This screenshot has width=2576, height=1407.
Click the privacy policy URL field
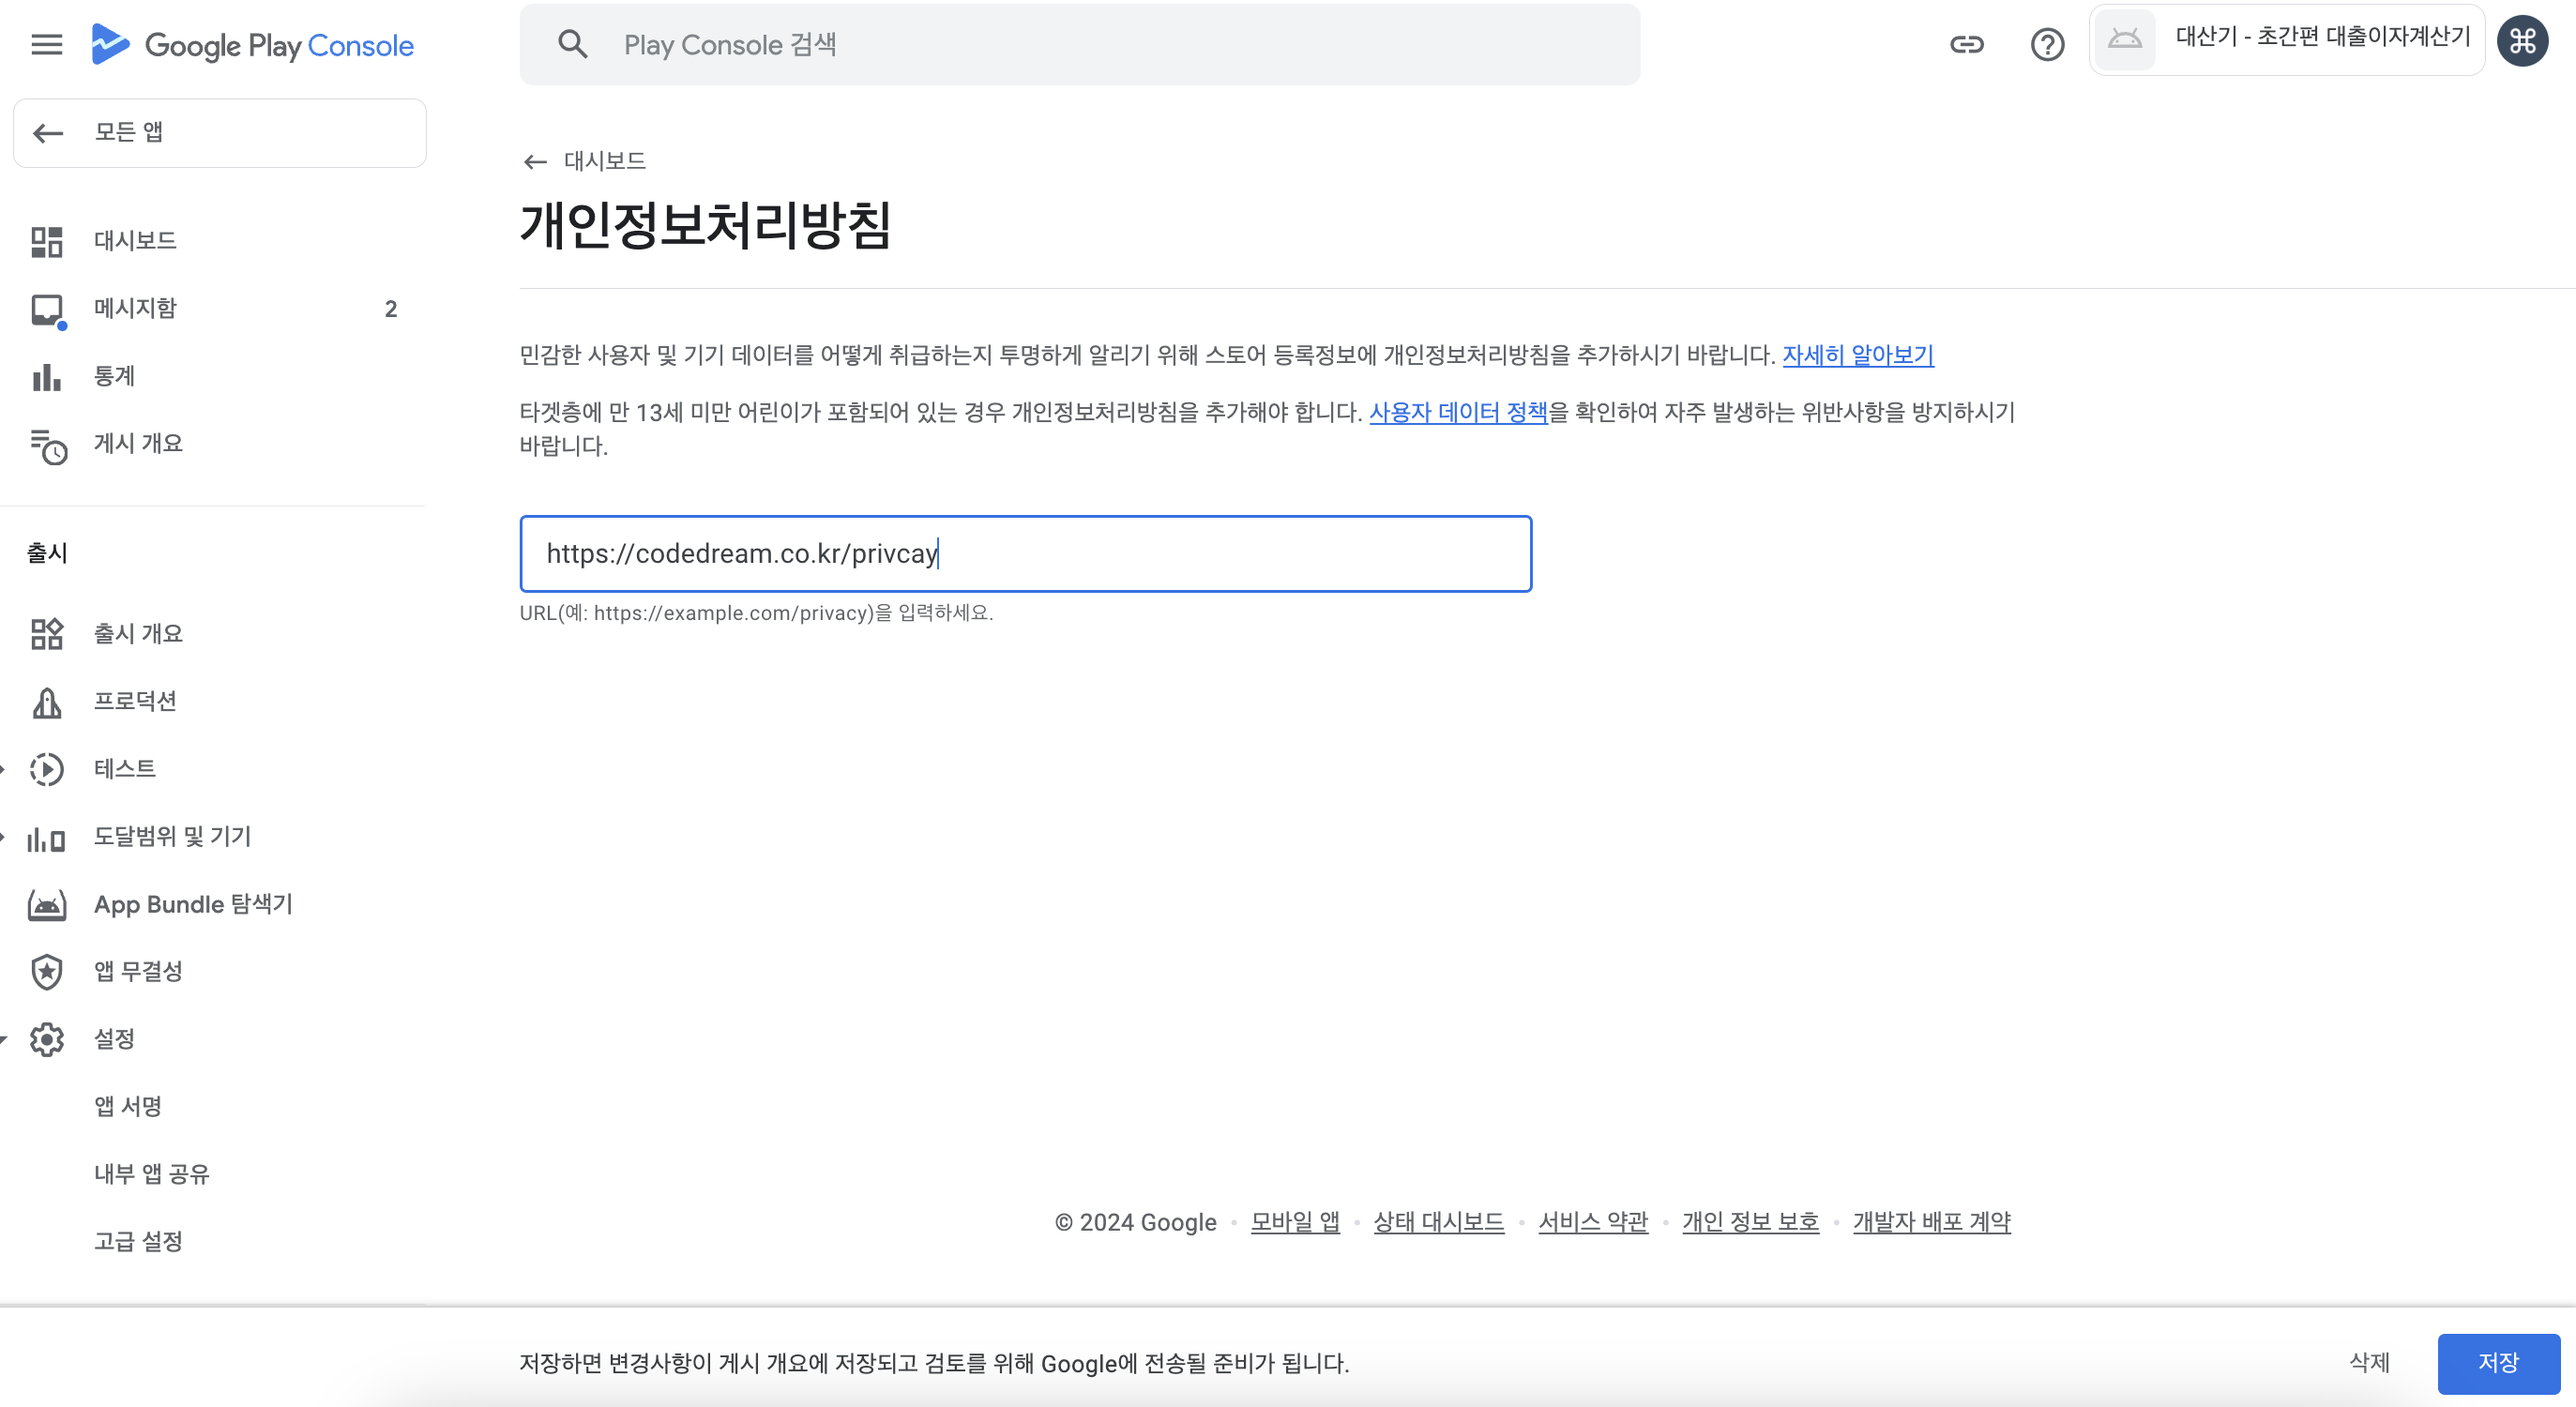coord(1025,554)
